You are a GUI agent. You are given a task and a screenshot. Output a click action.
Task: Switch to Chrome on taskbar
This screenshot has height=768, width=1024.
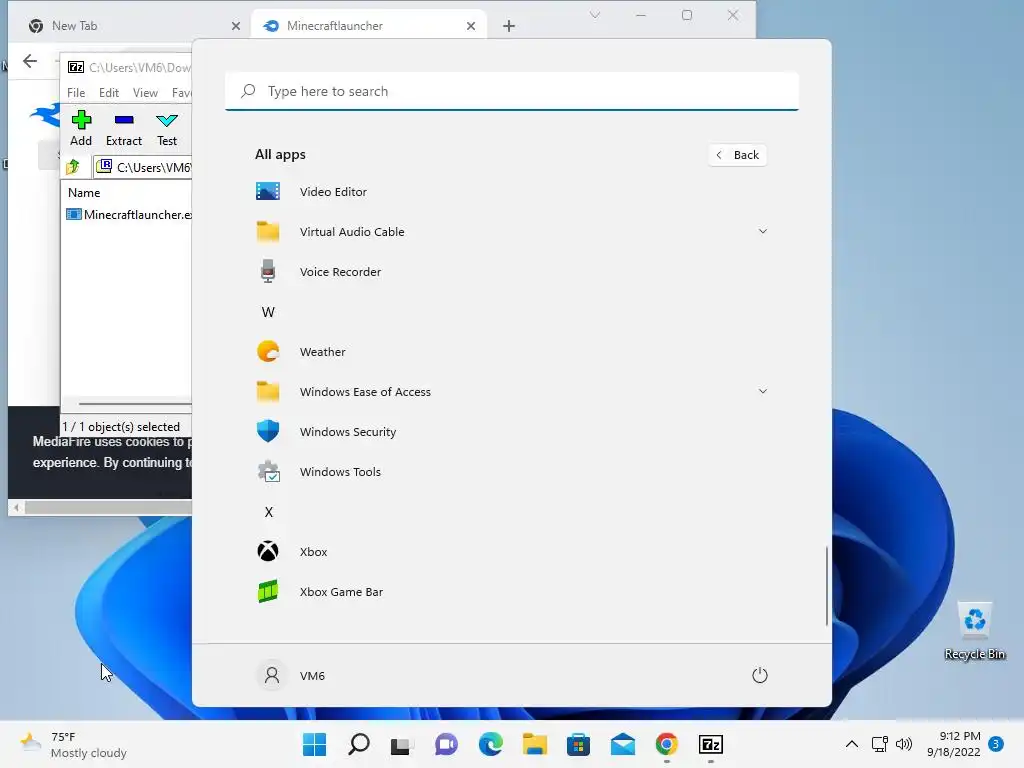pos(667,744)
